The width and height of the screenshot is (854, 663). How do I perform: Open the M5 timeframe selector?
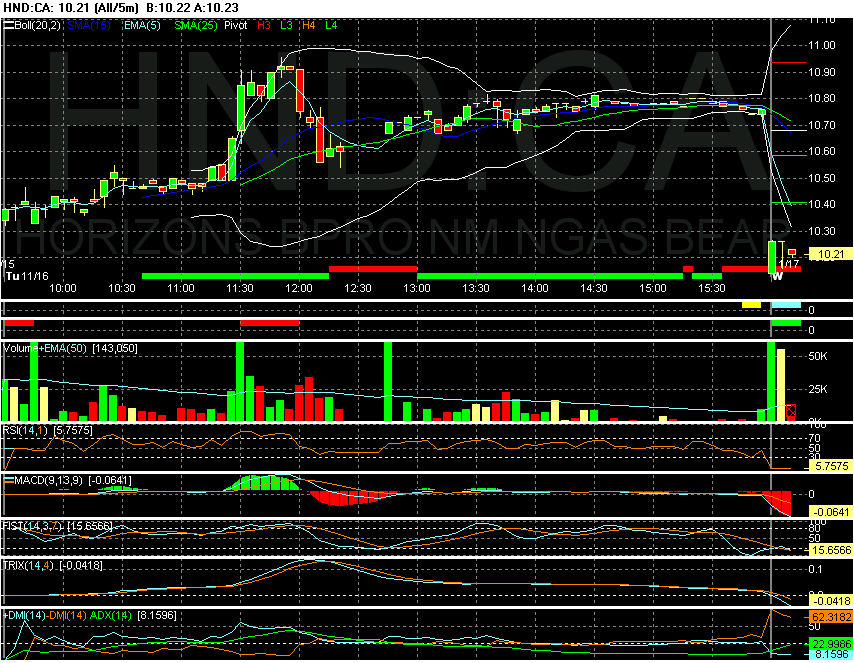coord(8,265)
